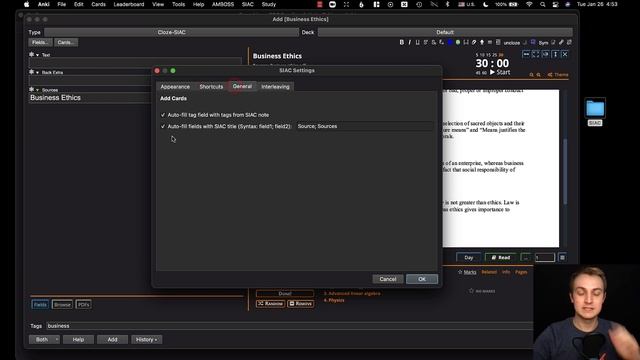Toggle italic formatting in the editor toolbar
This screenshot has width=640, height=360.
click(x=409, y=42)
